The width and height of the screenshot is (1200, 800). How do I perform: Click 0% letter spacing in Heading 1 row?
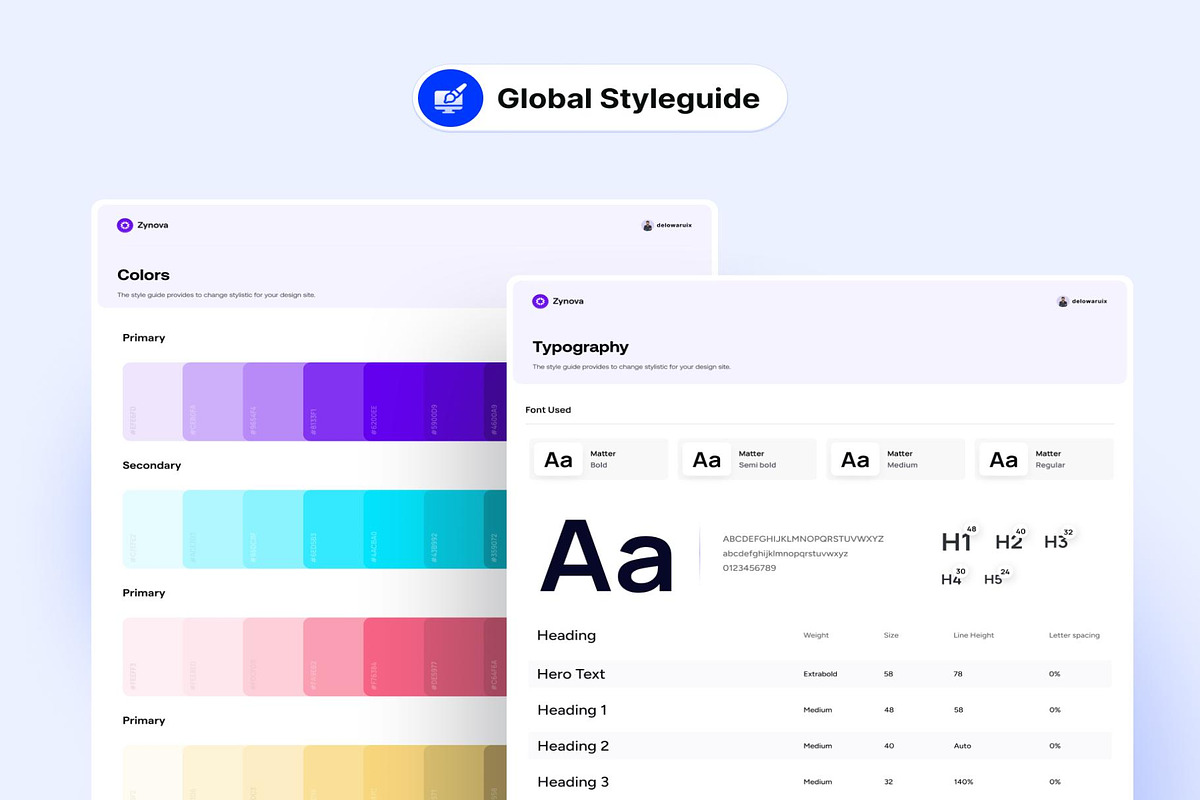1055,710
